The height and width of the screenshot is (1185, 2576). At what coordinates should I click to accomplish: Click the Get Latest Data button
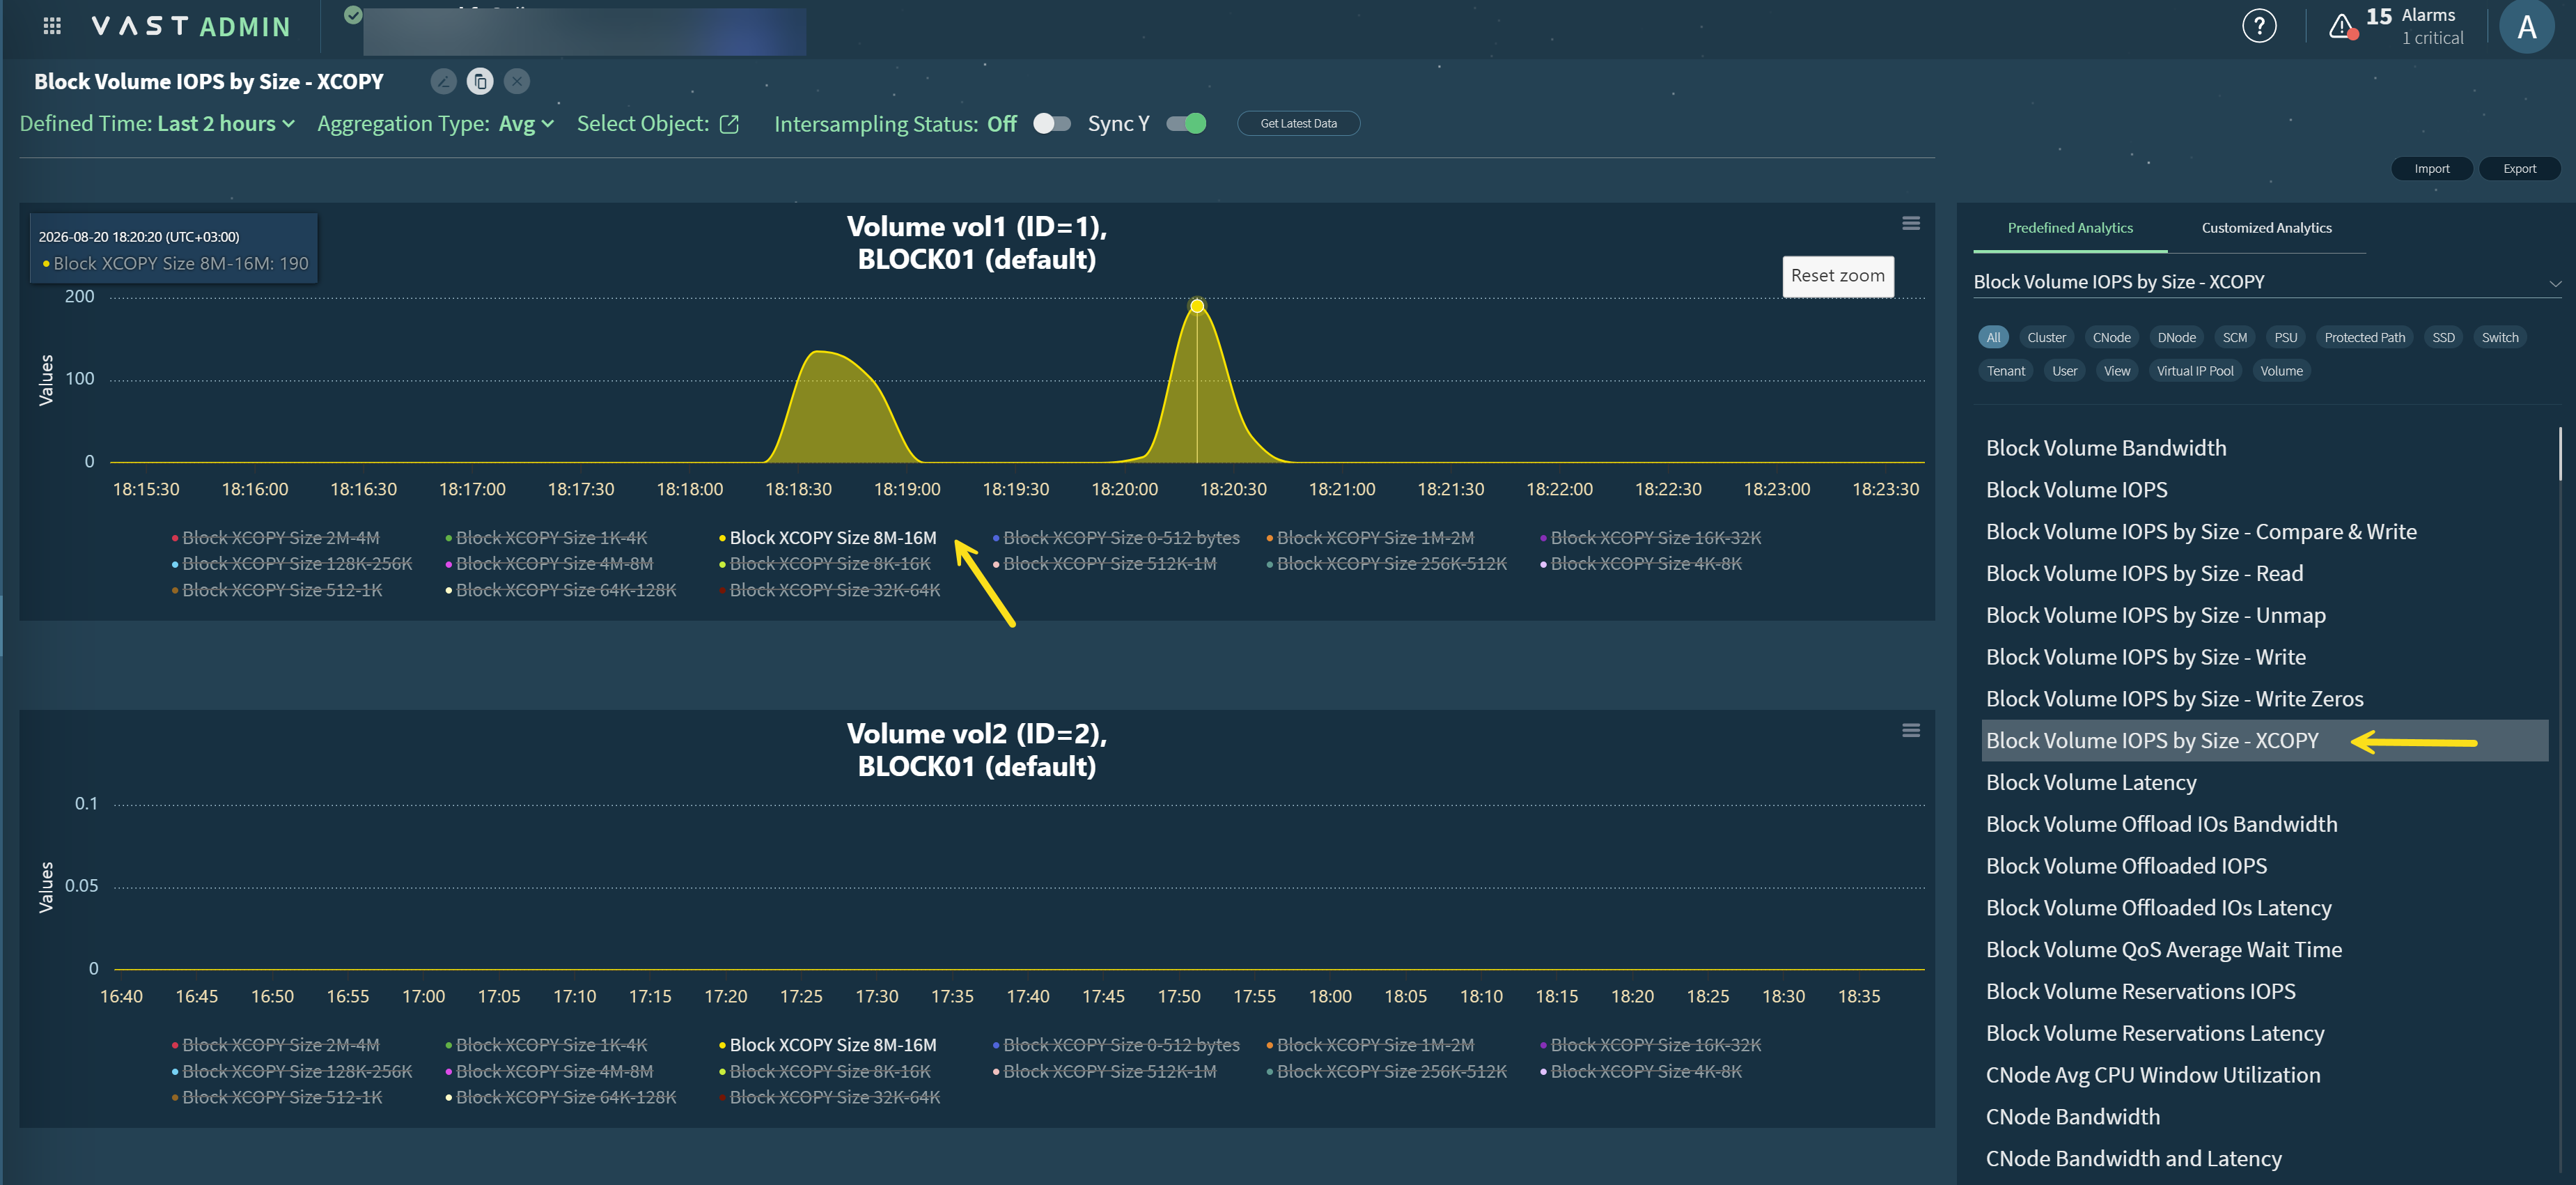point(1298,123)
